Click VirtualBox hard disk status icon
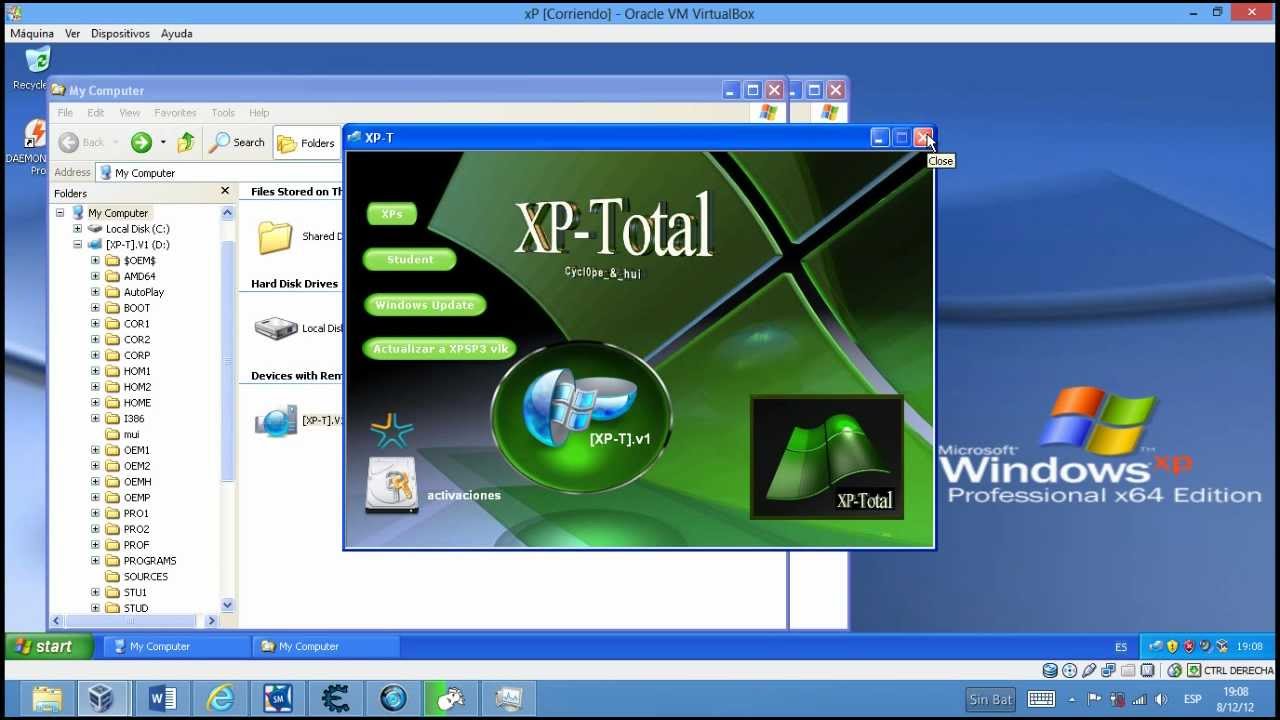This screenshot has height=720, width=1280. point(1050,671)
